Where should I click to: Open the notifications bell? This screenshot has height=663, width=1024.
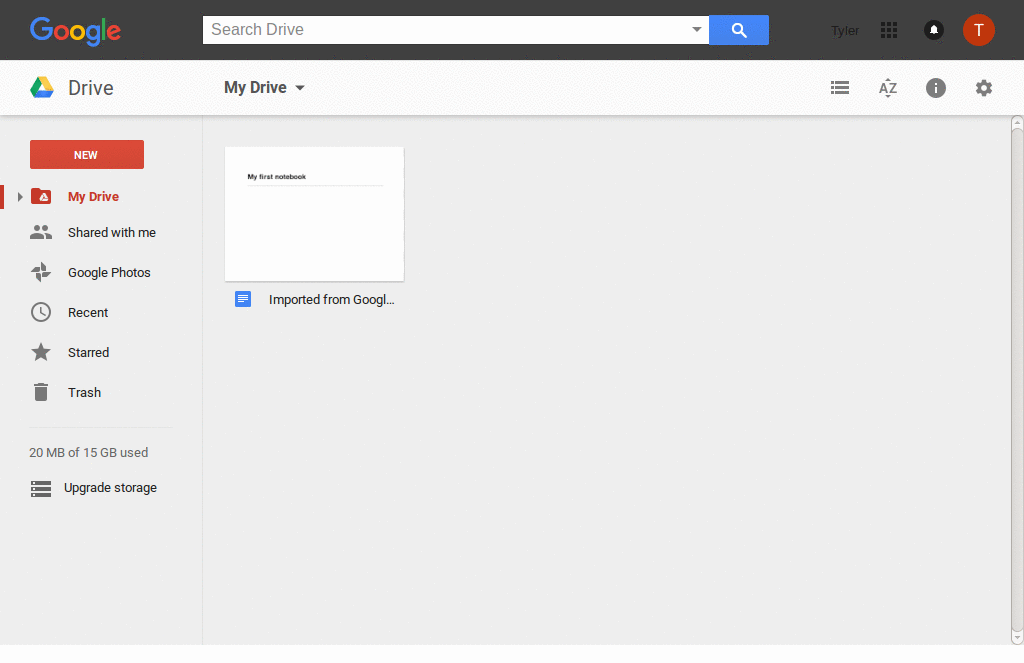click(934, 30)
